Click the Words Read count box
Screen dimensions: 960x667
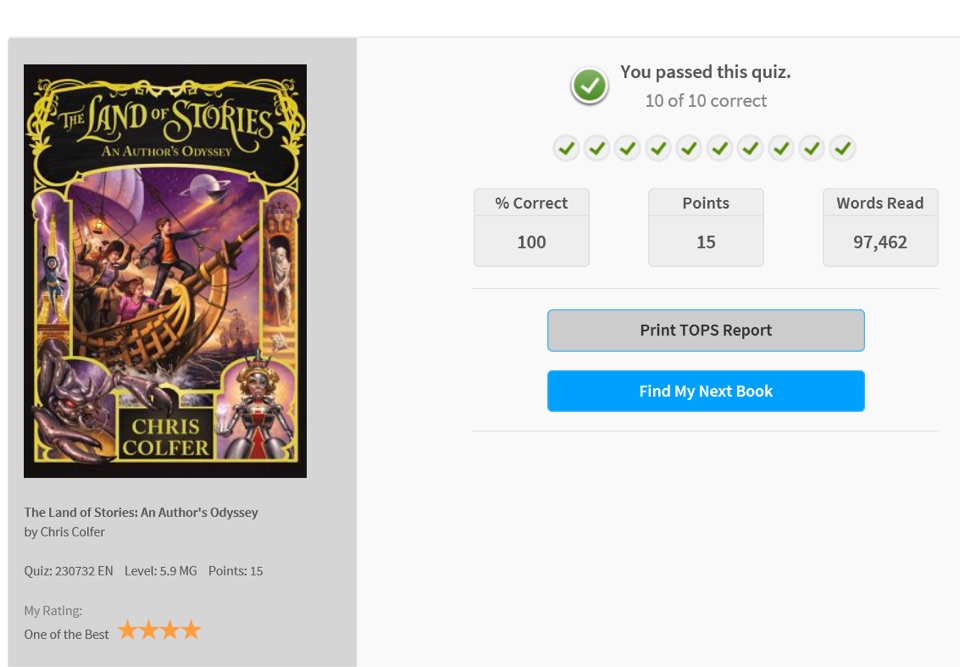pos(880,227)
